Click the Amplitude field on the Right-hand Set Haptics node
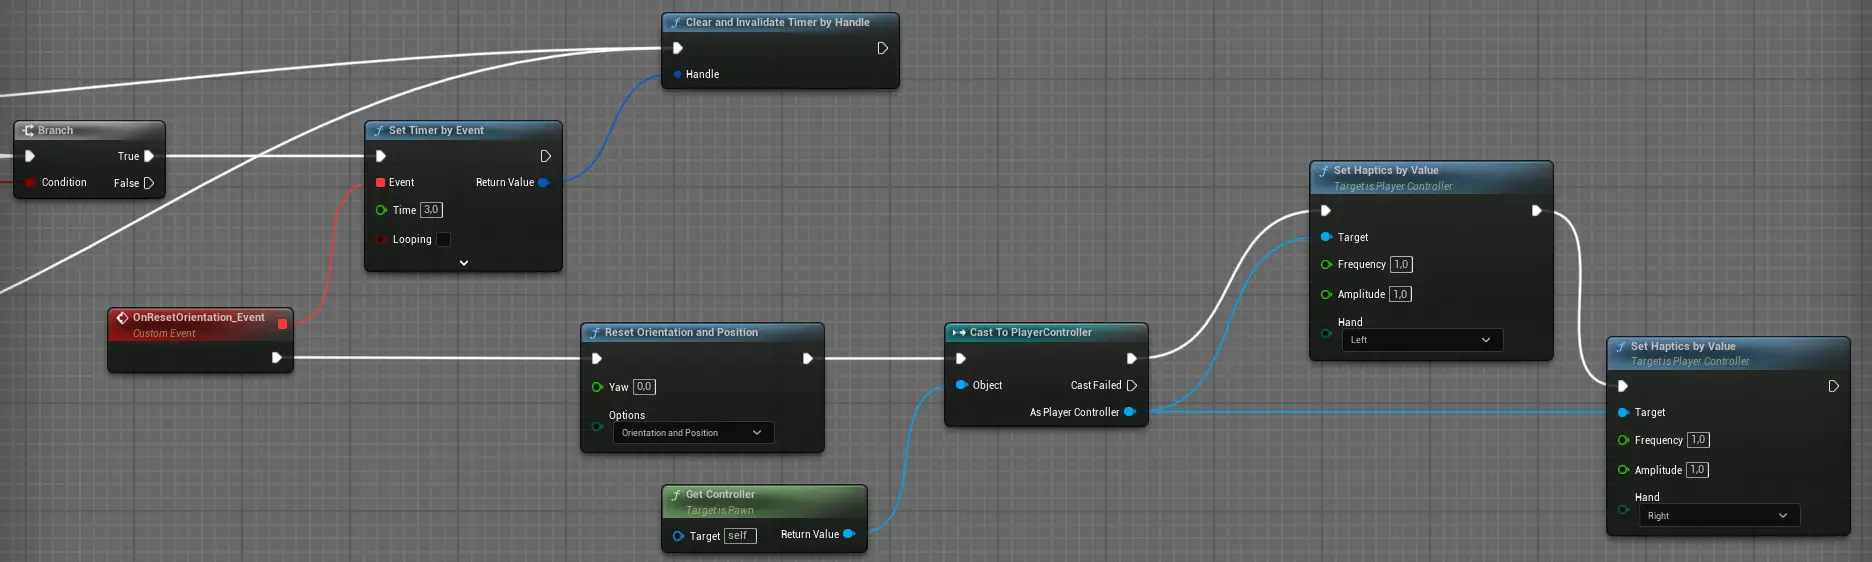Screen dimensions: 1872x562 point(1698,470)
